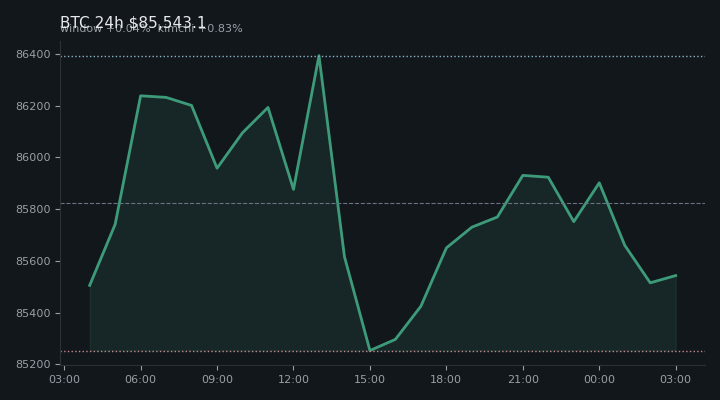Click the 00:00 time axis label

pos(599,379)
